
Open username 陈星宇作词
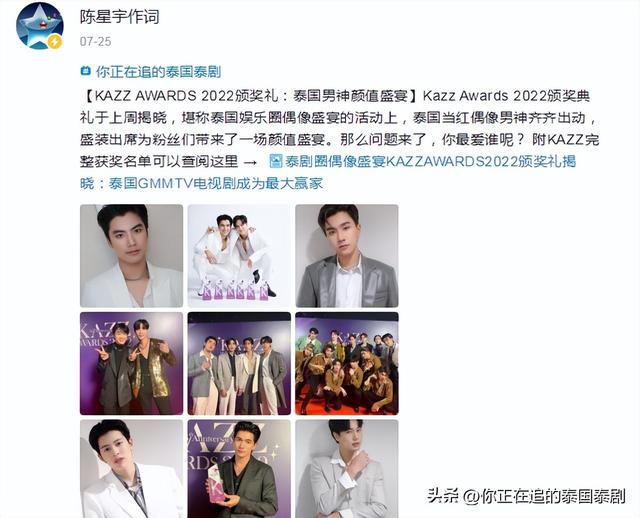pos(119,17)
